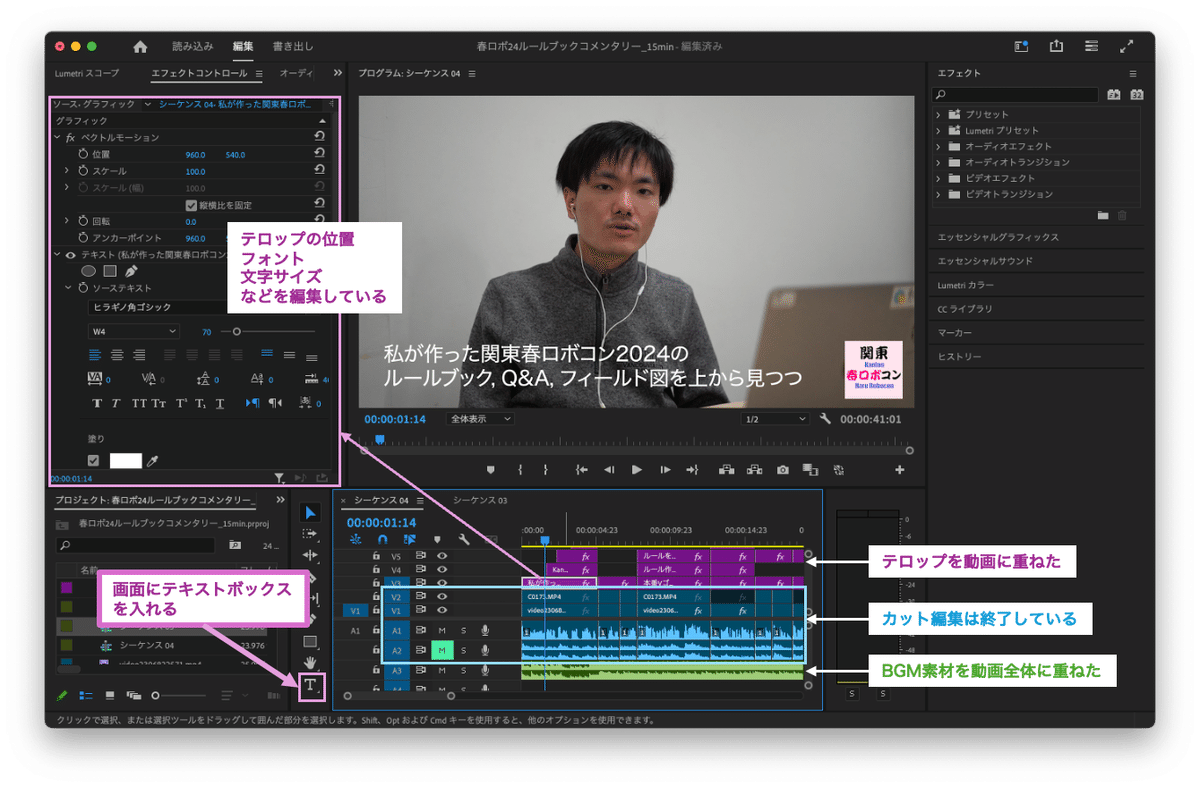The height and width of the screenshot is (788, 1200).
Task: Click Export Frame camera icon
Action: click(782, 469)
